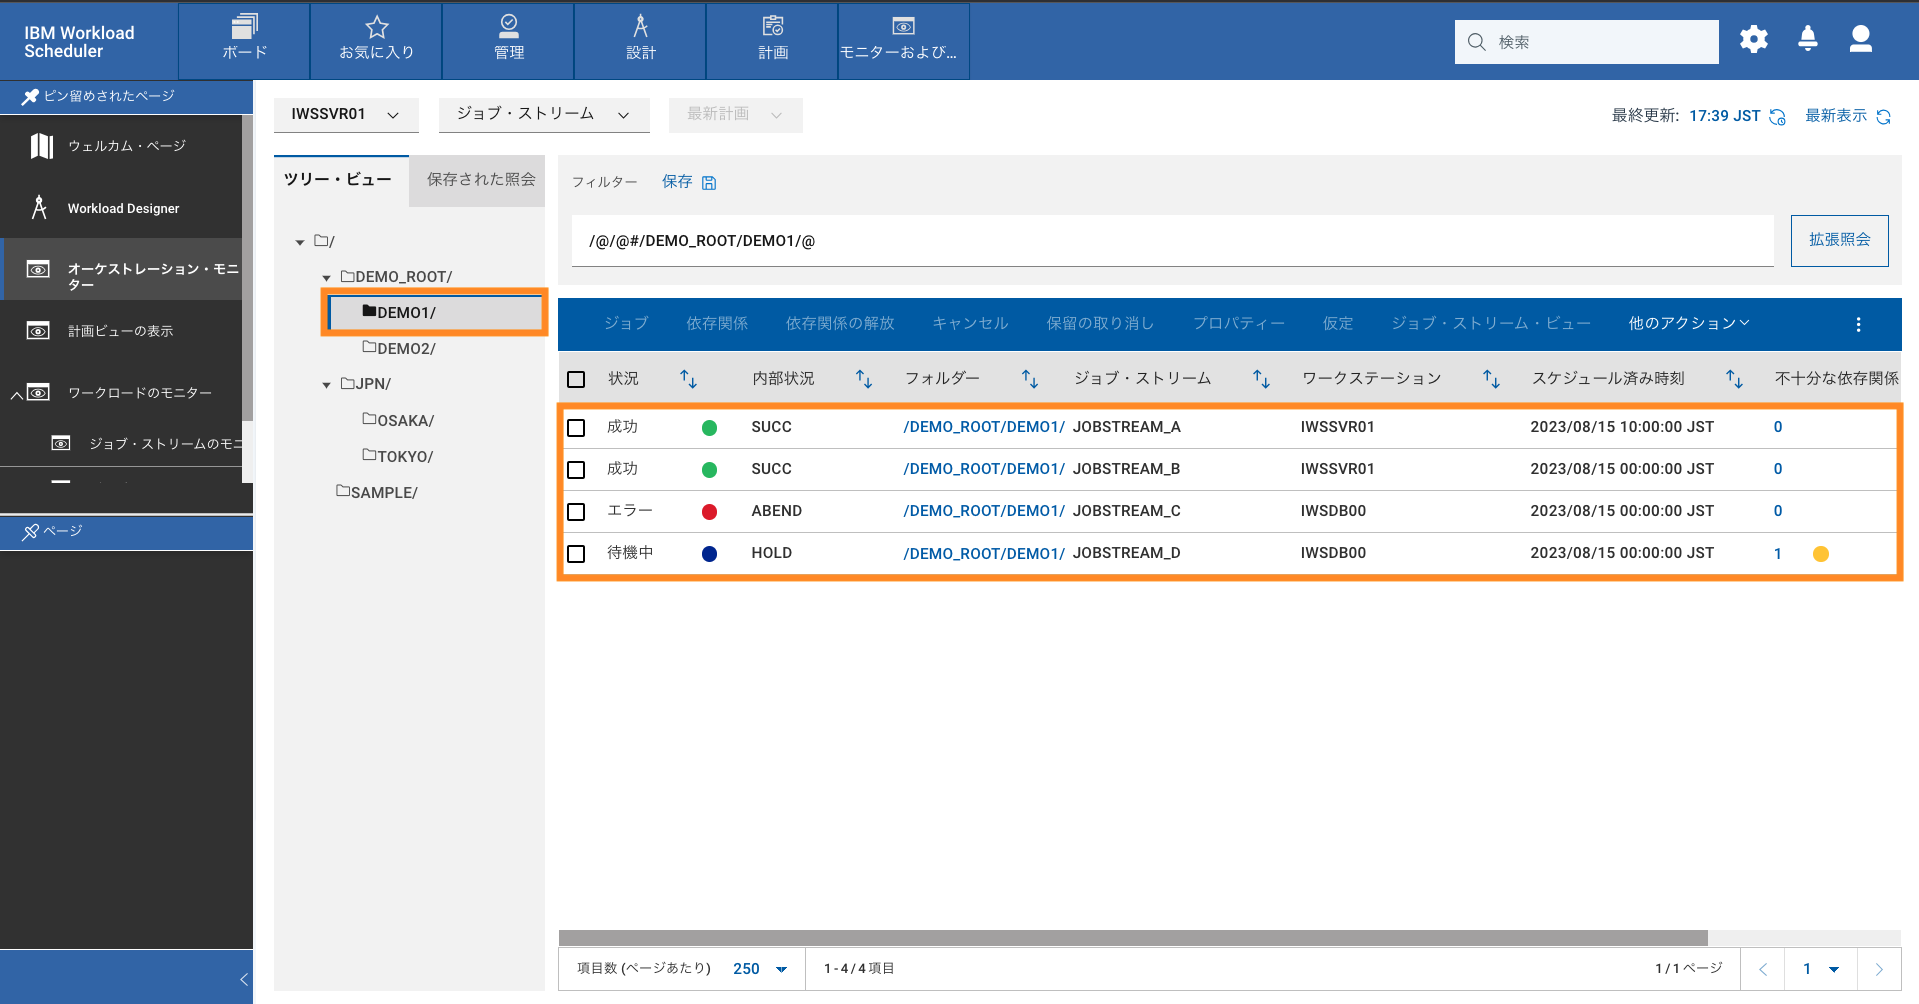Click the plan view (計画ビューの表示) eye icon
This screenshot has width=1919, height=1004.
(38, 331)
